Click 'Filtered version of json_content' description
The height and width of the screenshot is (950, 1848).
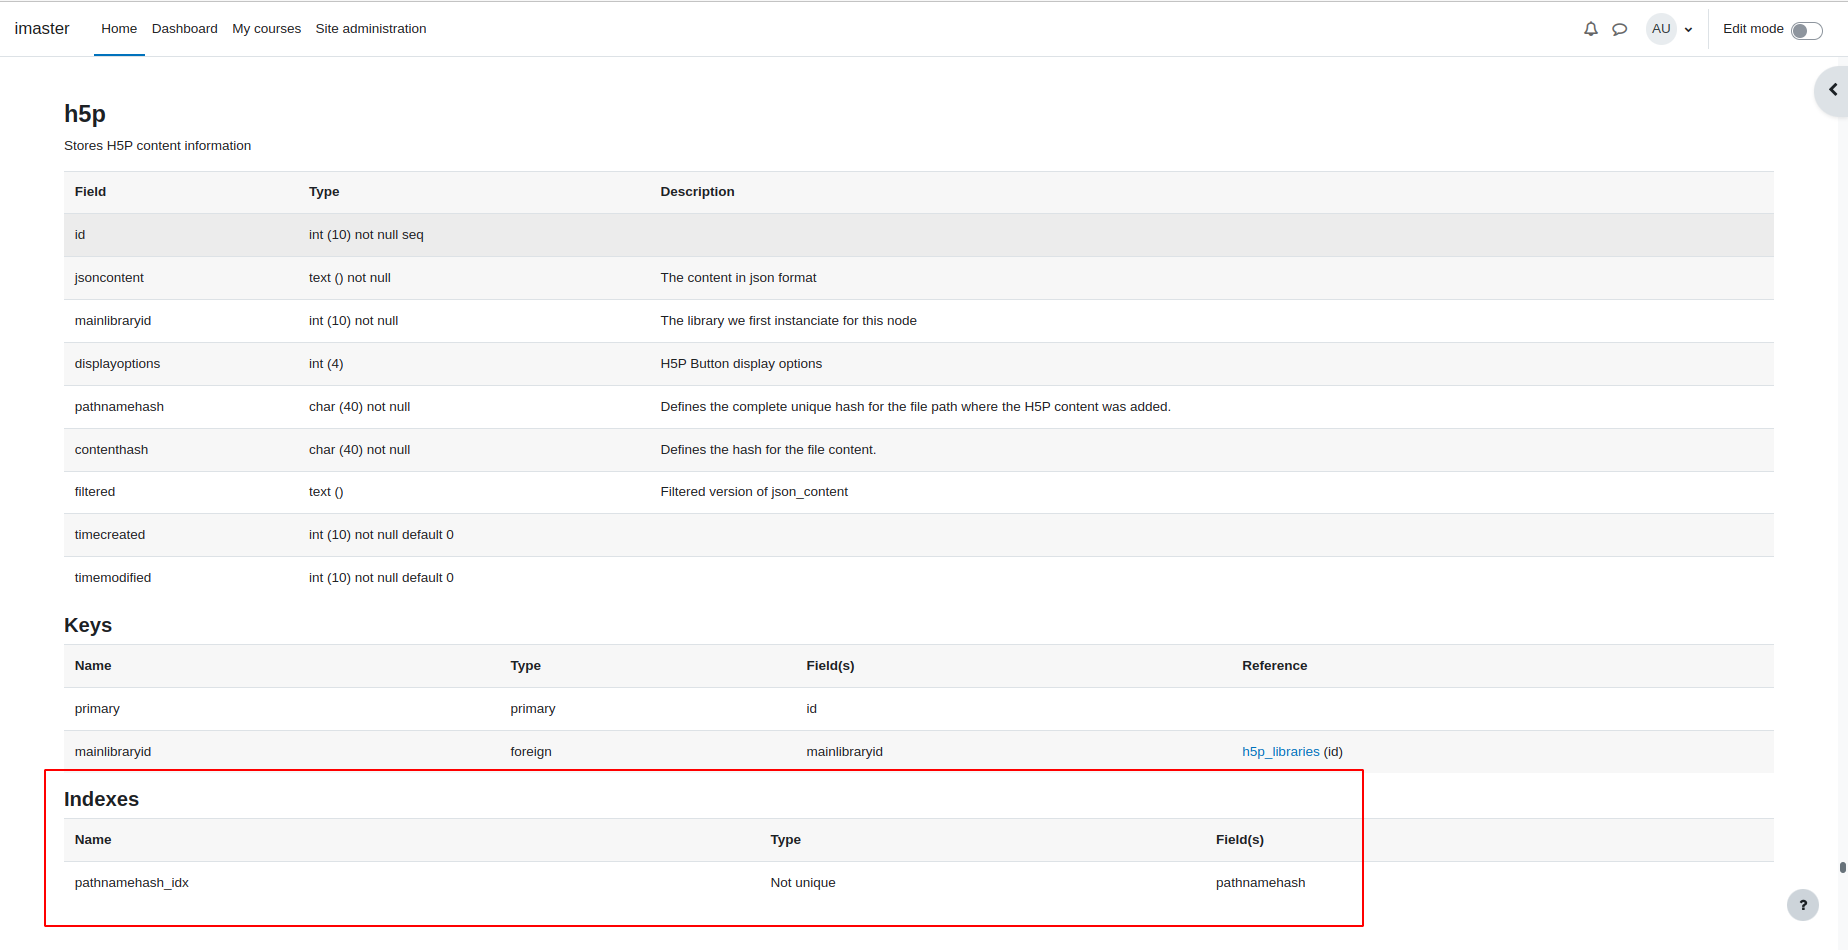[x=754, y=492]
